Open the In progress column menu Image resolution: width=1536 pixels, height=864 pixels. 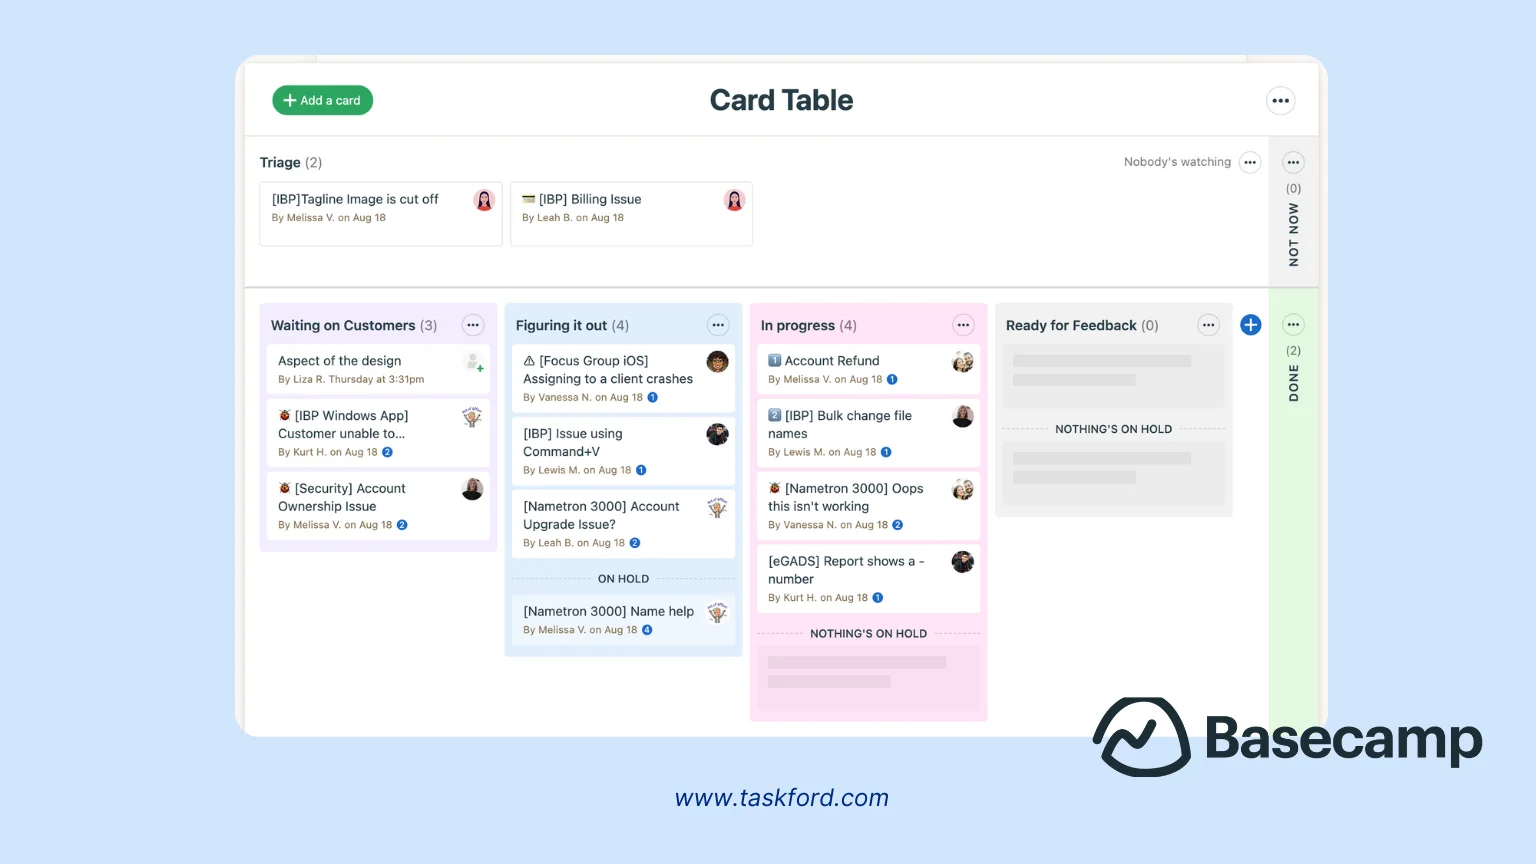pos(963,325)
